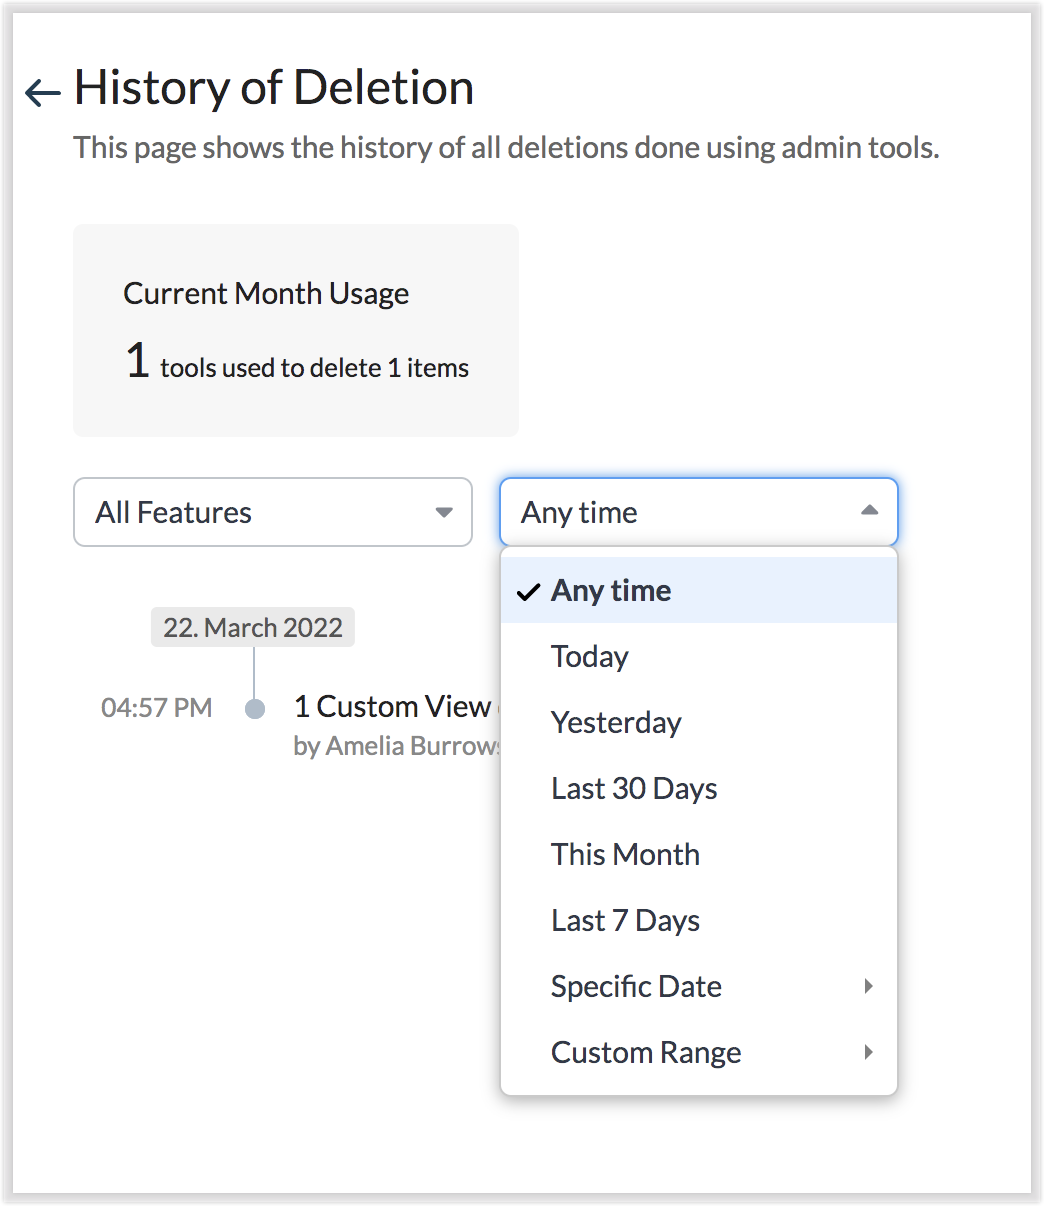The image size is (1044, 1206).
Task: Select Last 7 Days option
Action: coord(625,920)
